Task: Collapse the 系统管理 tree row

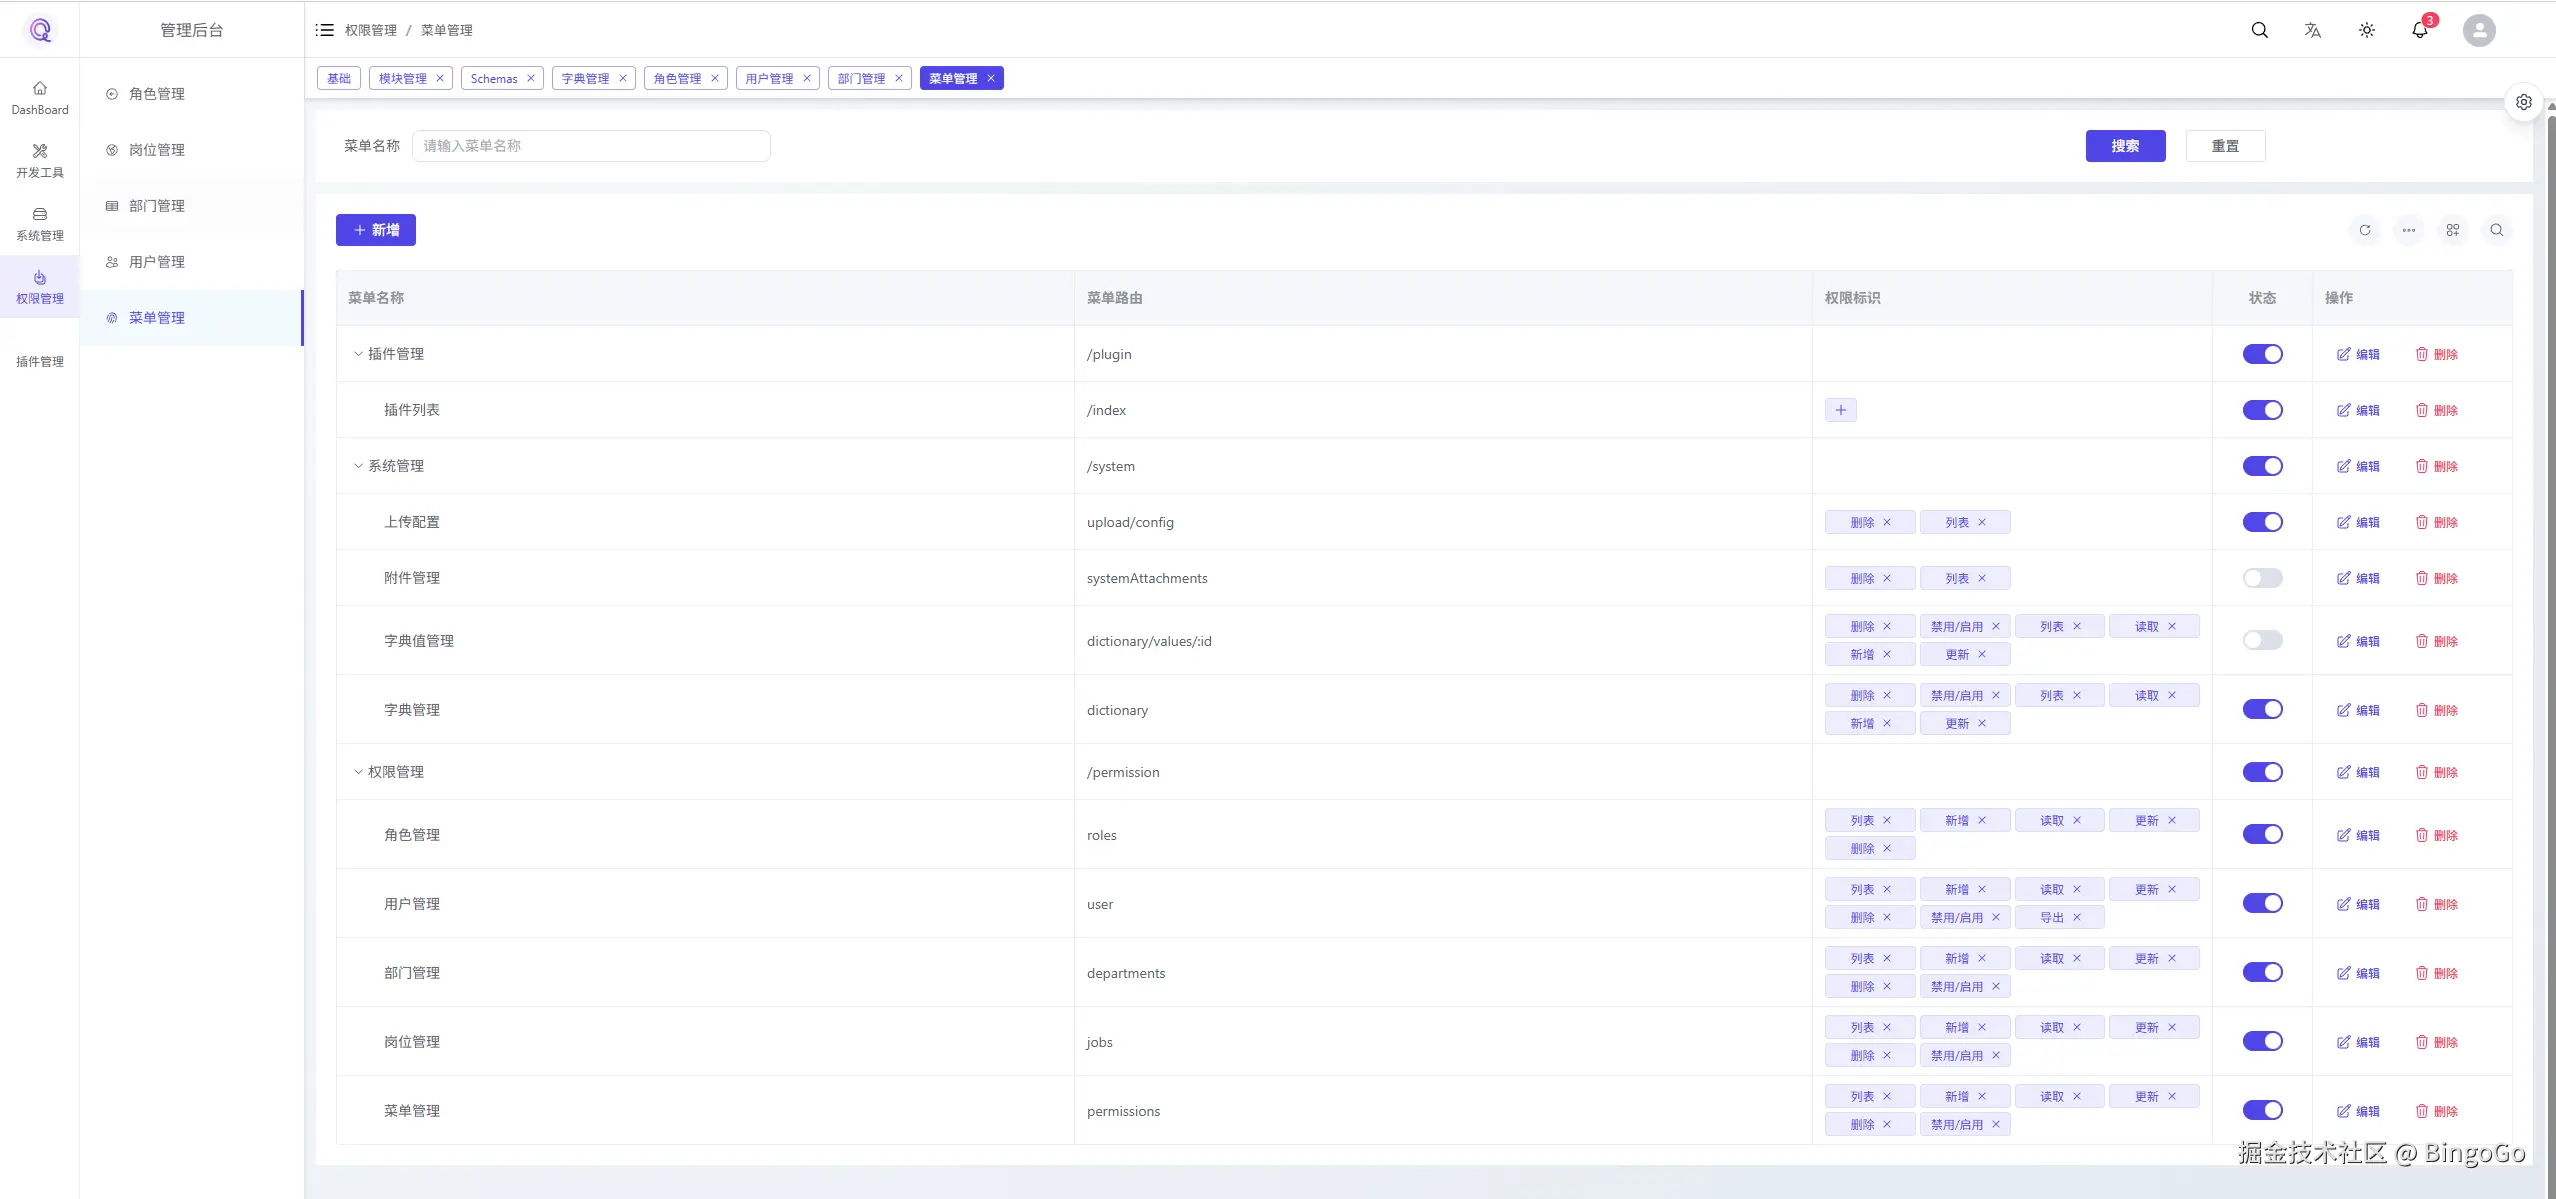Action: 358,465
